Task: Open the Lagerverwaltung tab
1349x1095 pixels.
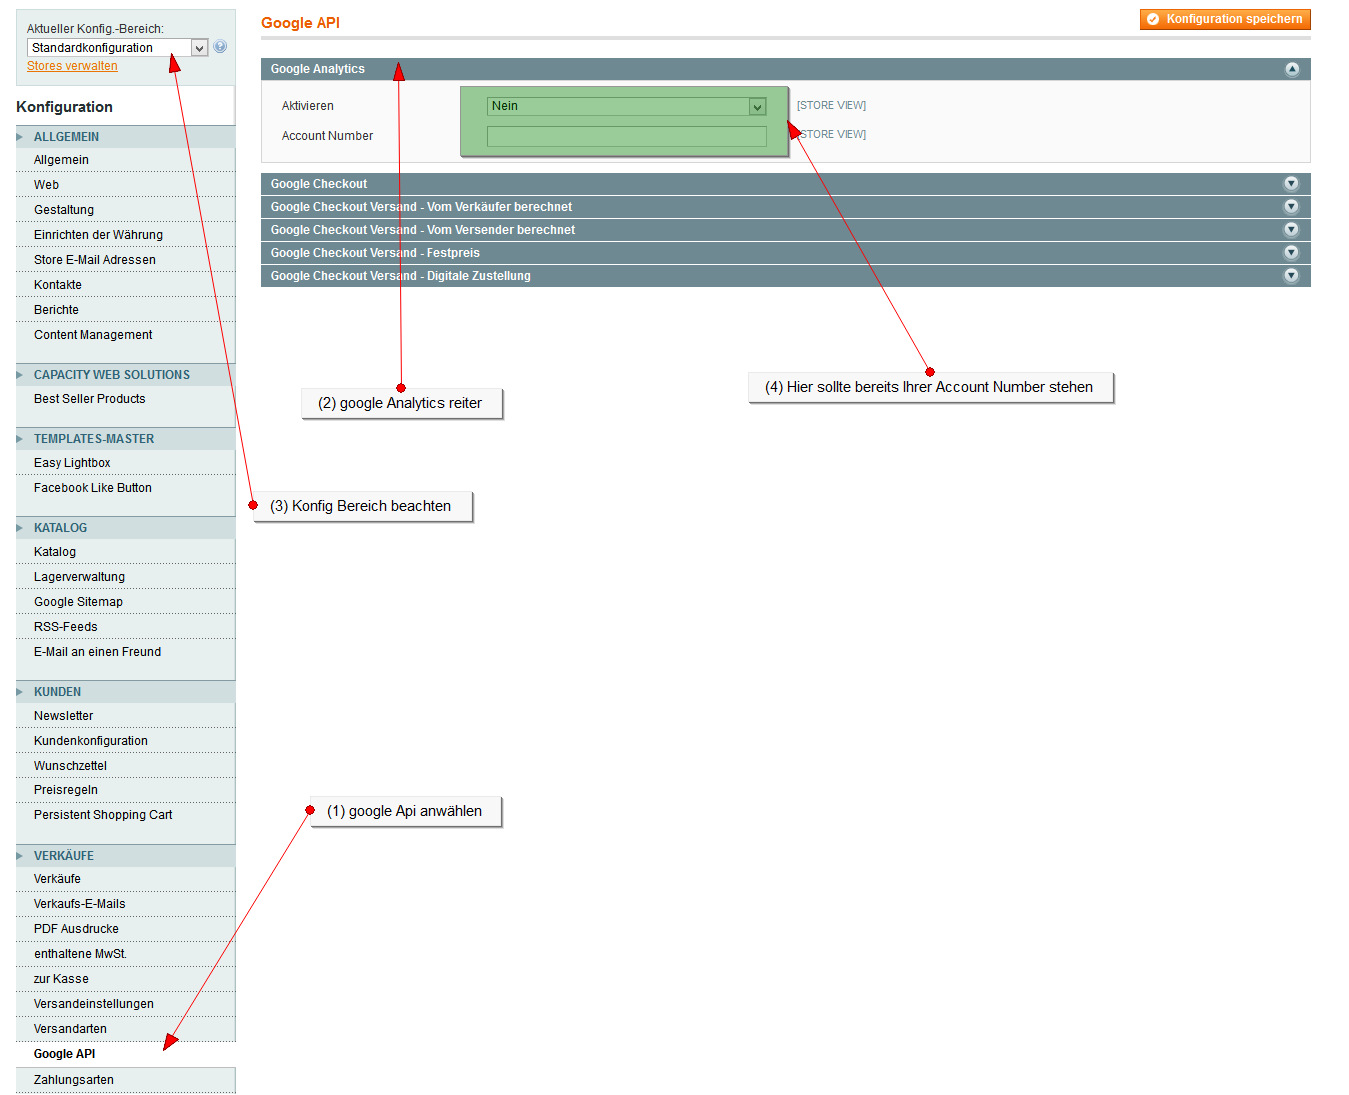Action: coord(125,577)
